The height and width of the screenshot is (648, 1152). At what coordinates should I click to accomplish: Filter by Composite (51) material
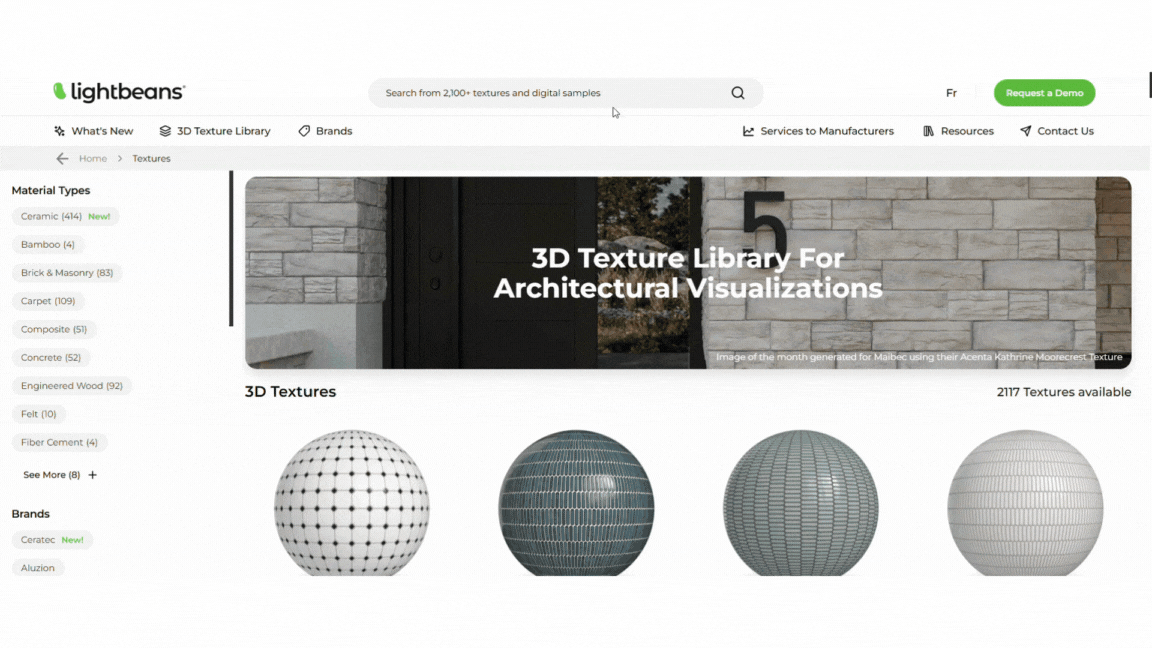(x=54, y=330)
